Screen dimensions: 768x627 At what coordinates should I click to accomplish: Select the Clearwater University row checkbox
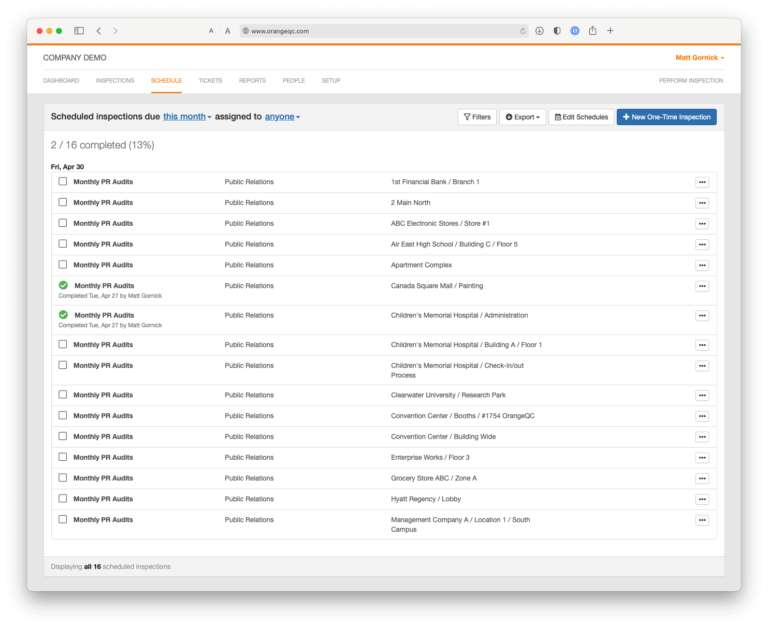(x=63, y=395)
